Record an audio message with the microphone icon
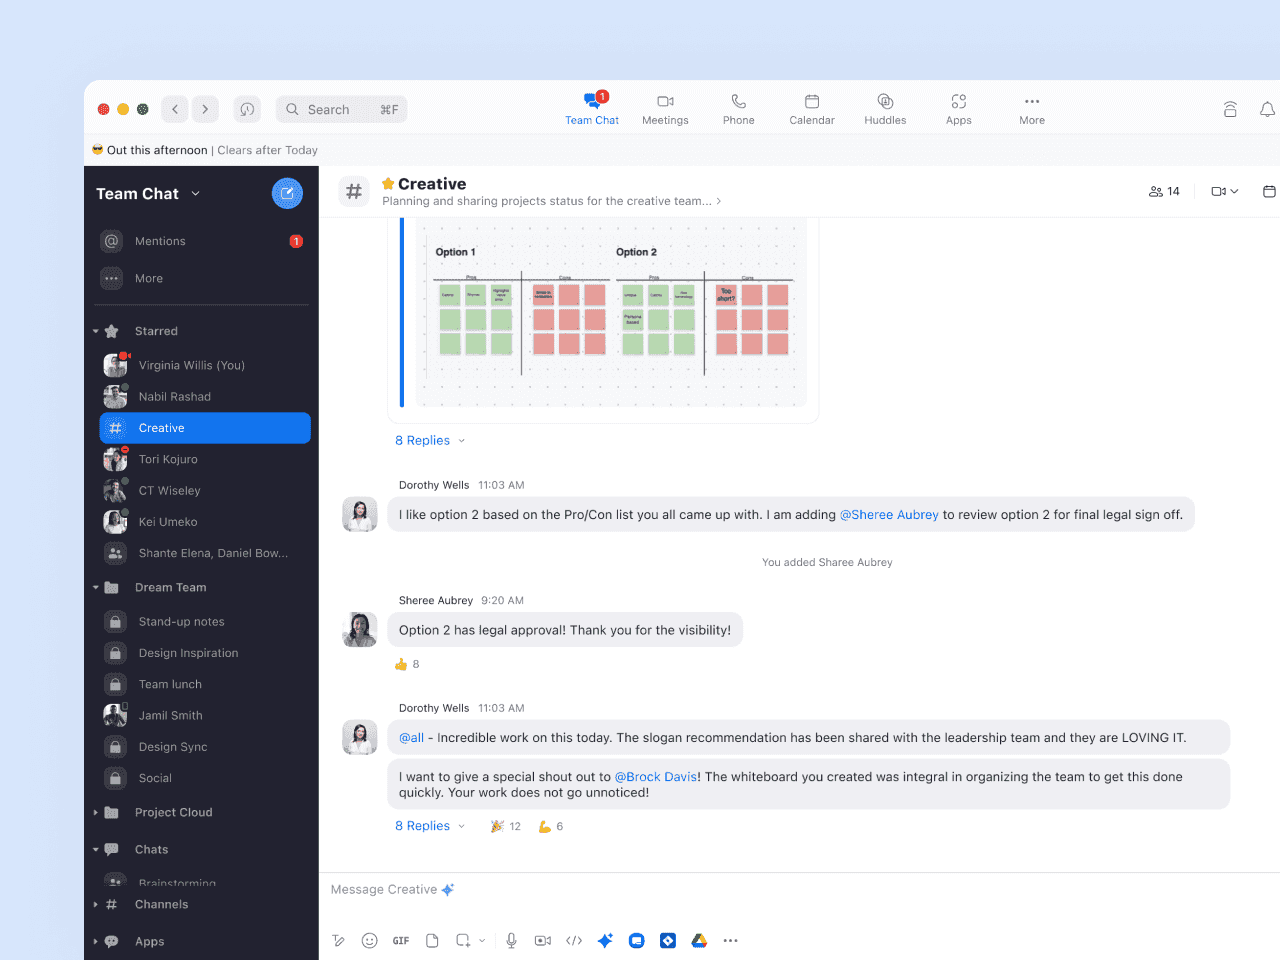 click(511, 940)
